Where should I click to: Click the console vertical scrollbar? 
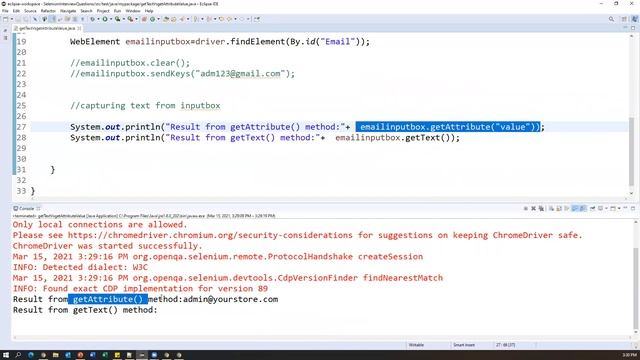click(636, 278)
